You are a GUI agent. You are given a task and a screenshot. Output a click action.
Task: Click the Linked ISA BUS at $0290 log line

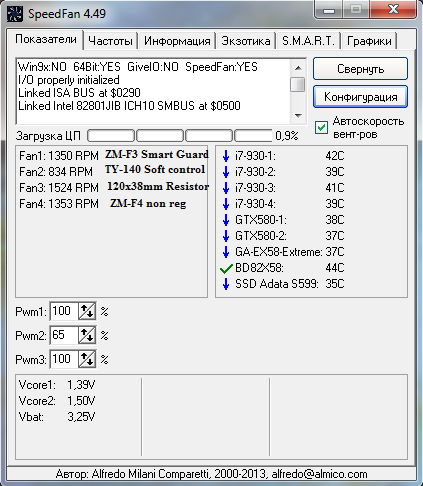coord(79,93)
